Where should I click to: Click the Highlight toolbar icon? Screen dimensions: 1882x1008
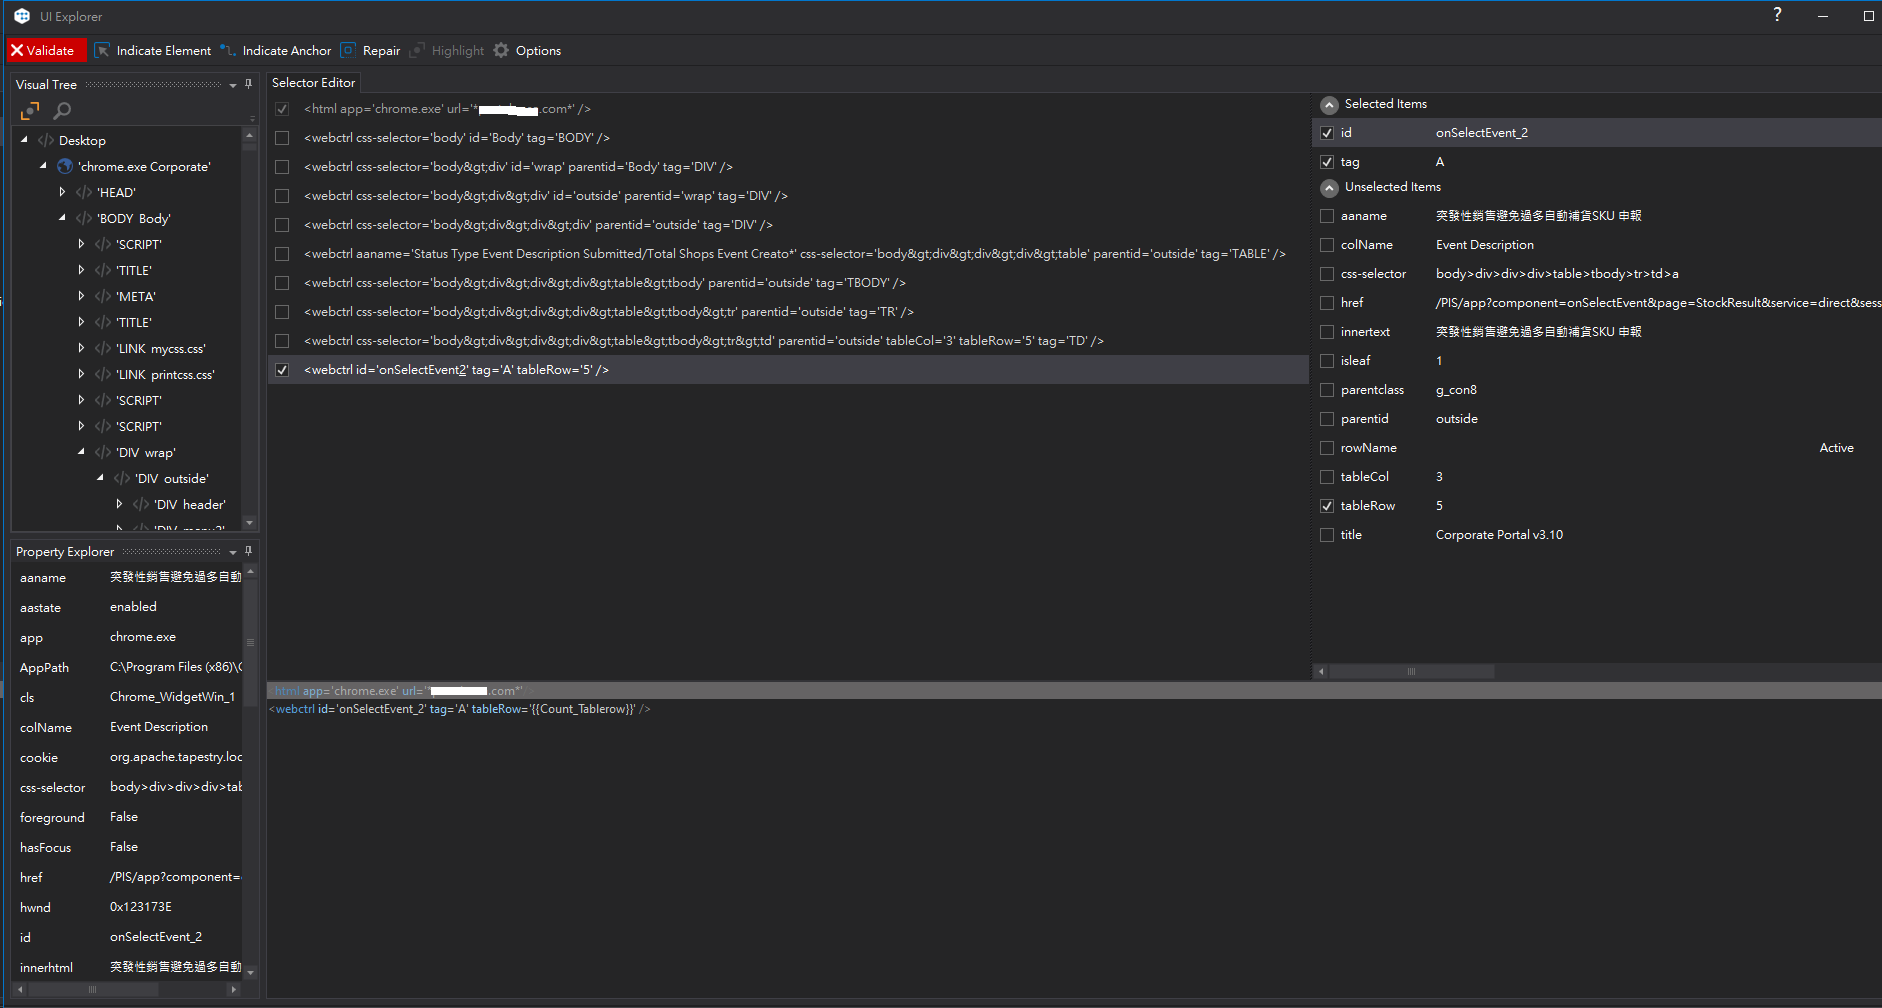(x=417, y=50)
